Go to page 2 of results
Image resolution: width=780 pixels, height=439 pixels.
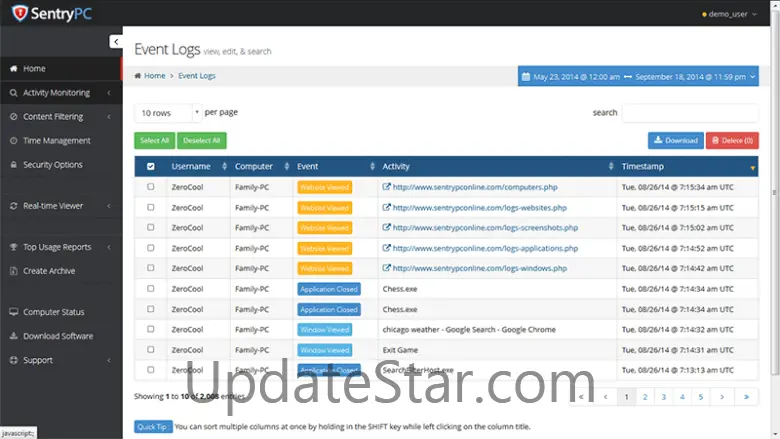tap(645, 397)
